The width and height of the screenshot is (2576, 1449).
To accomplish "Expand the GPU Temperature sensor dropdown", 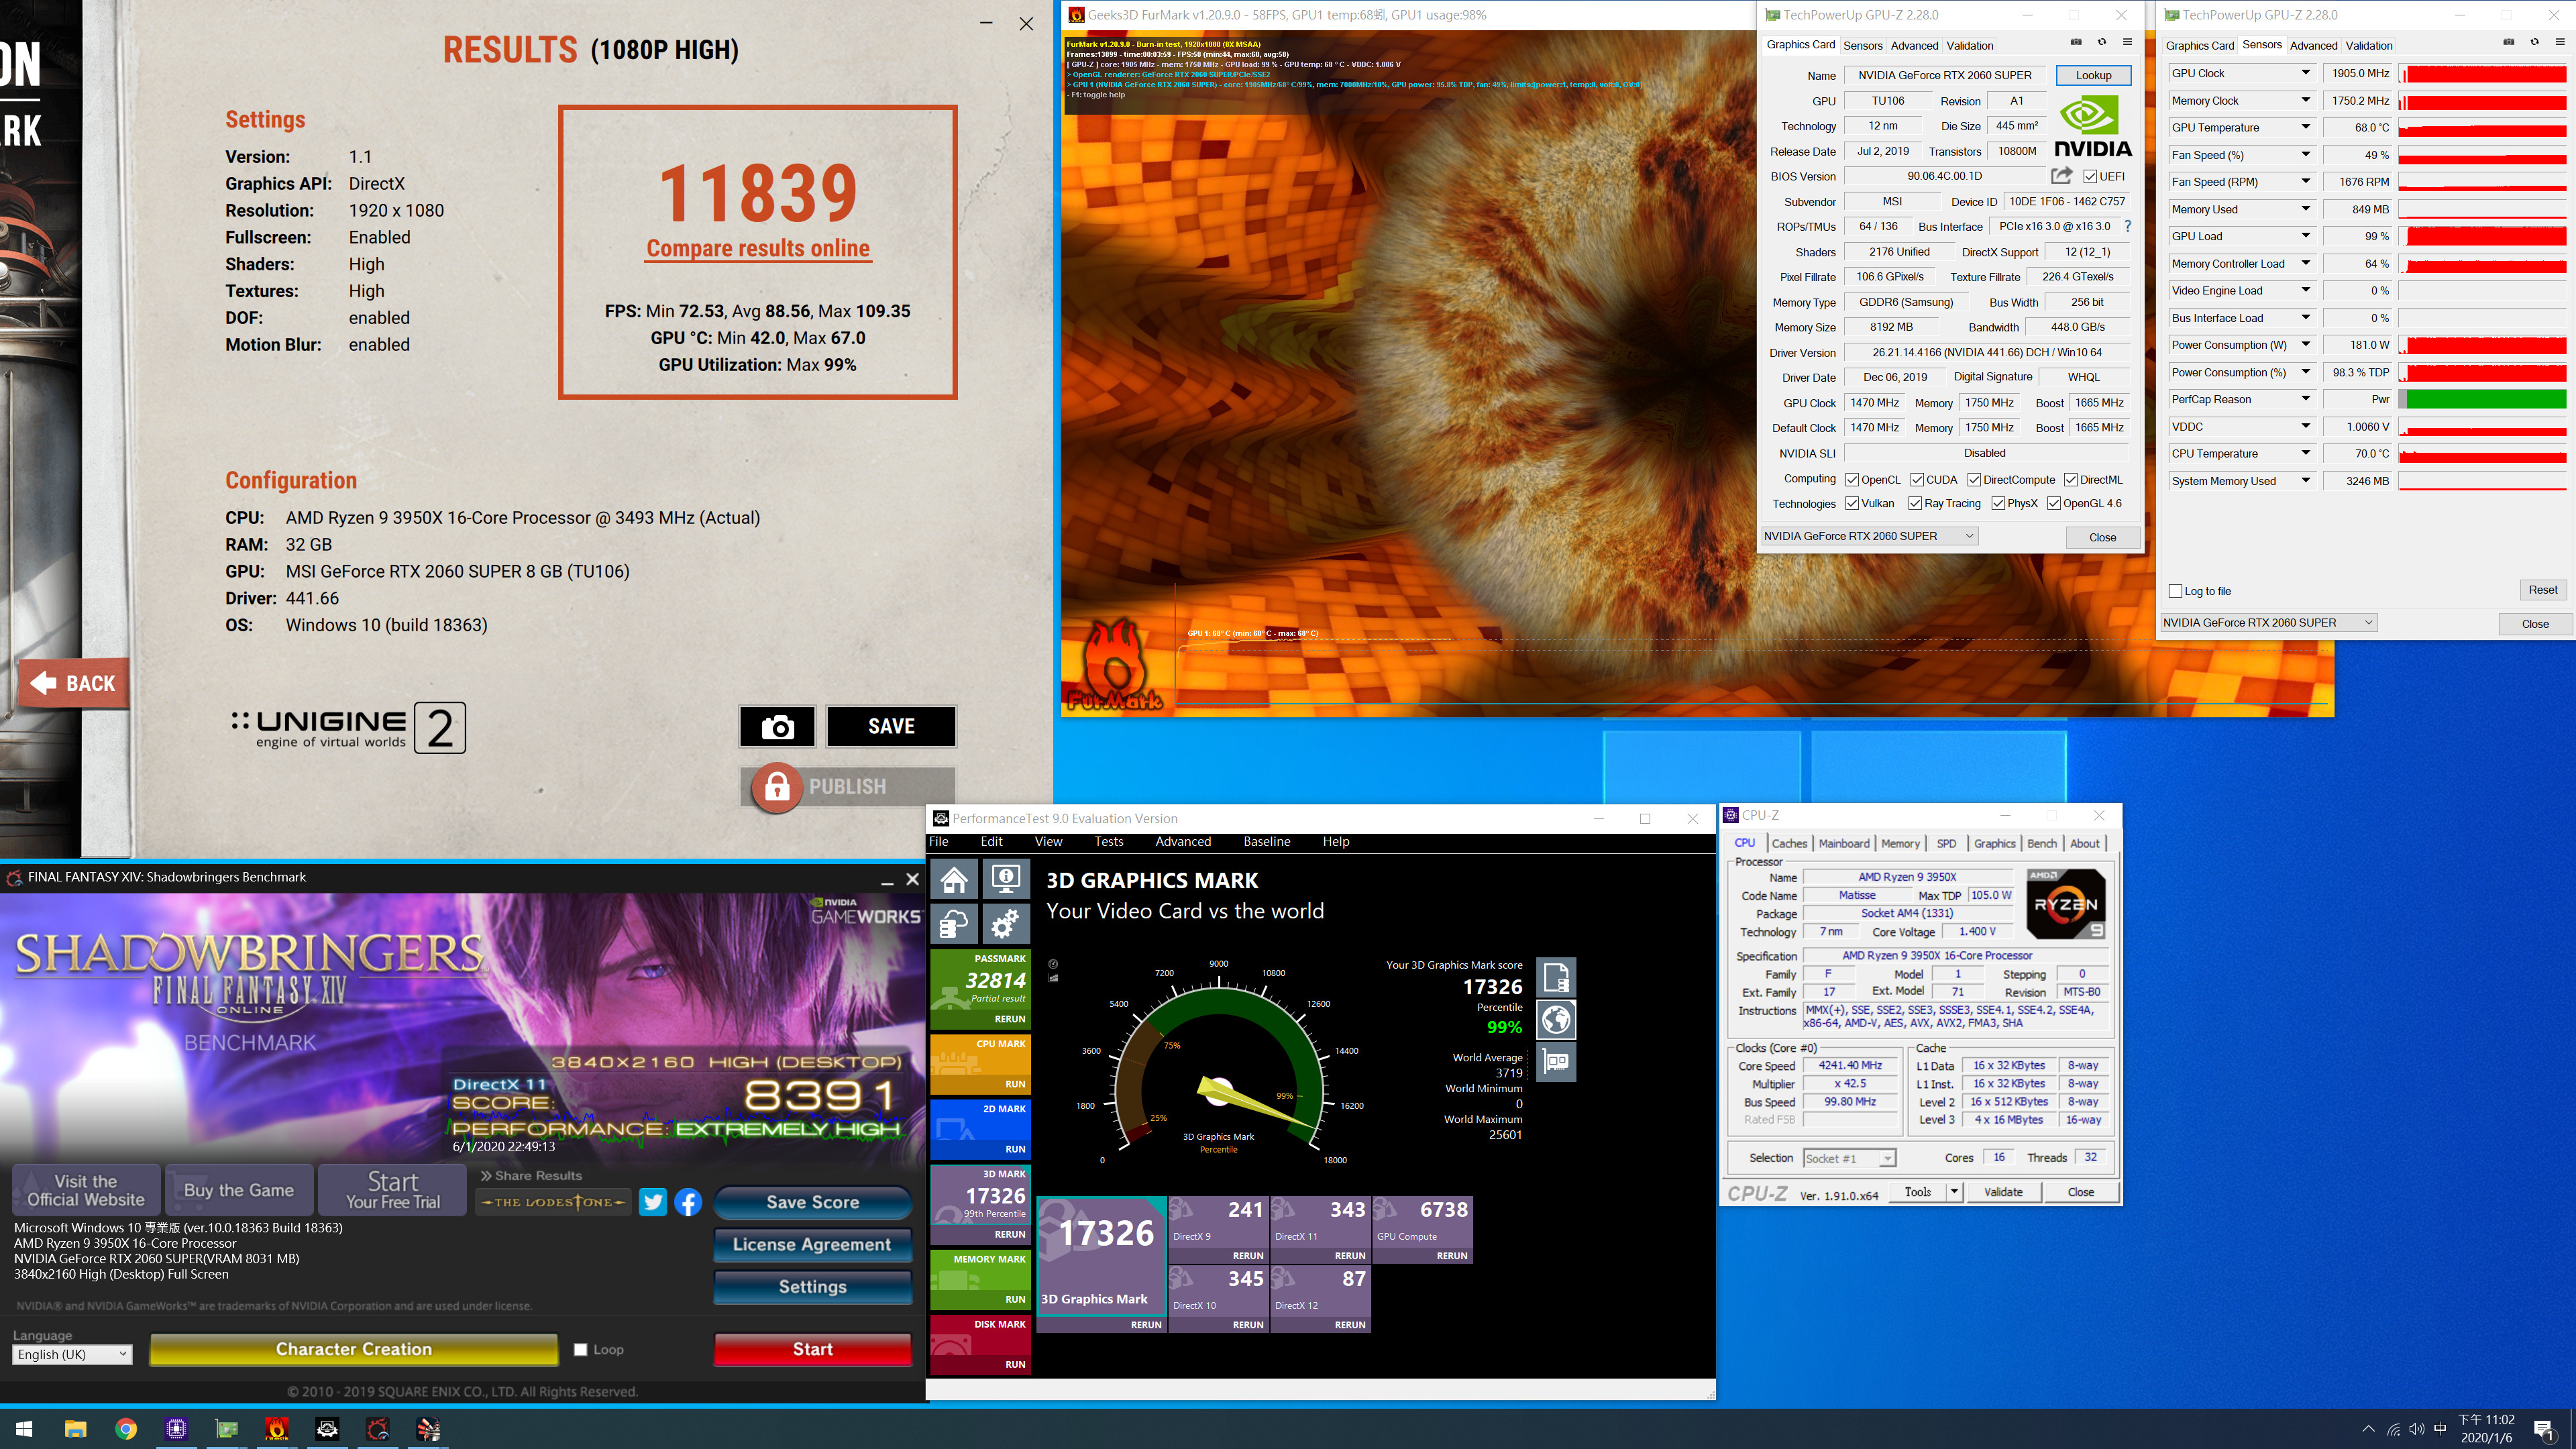I will pos(2305,127).
